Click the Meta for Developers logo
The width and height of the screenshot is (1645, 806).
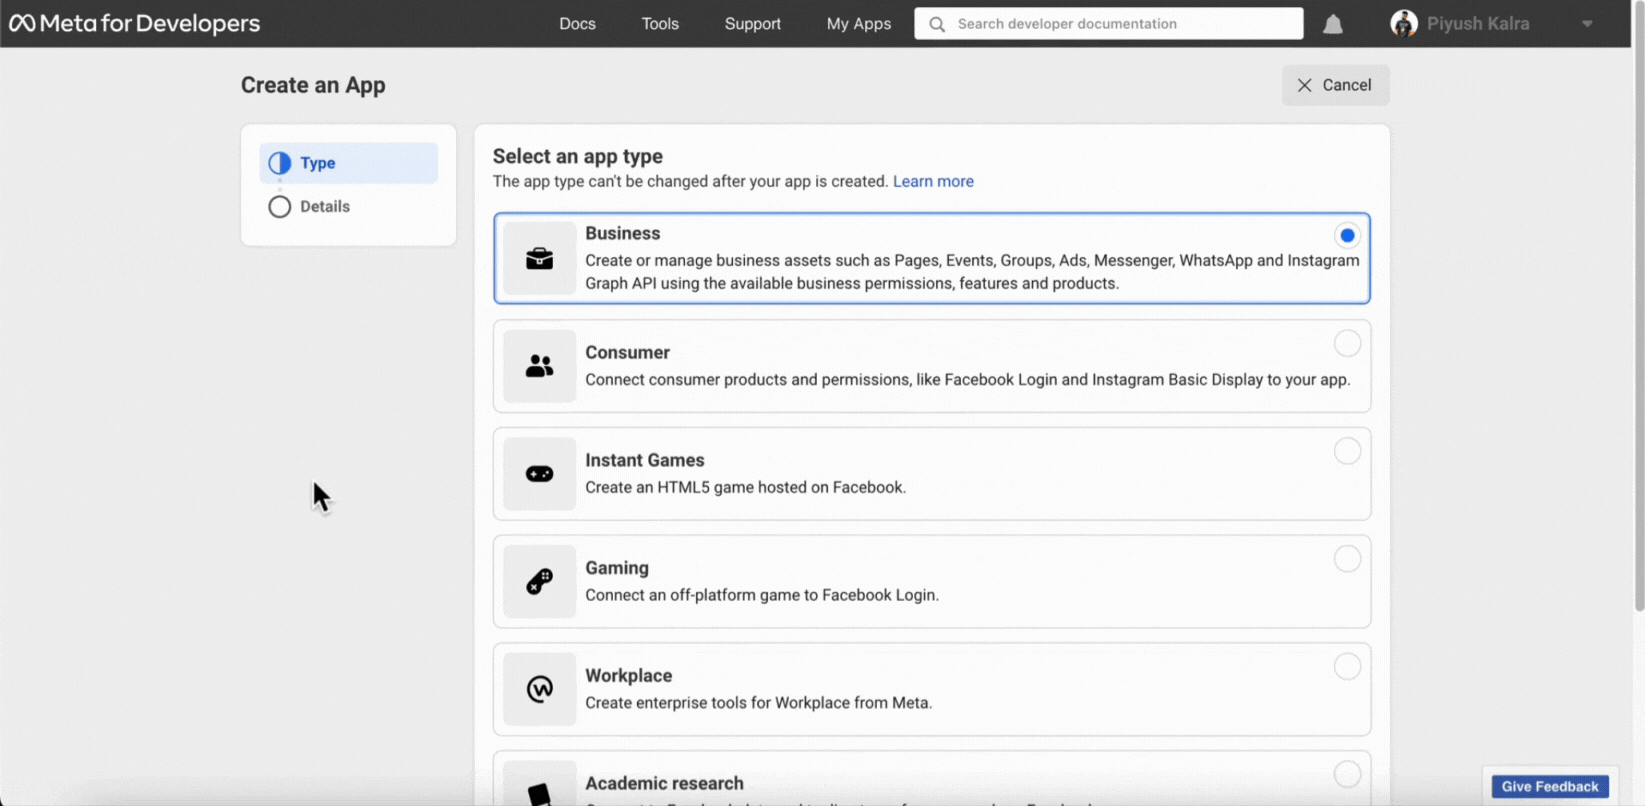point(134,23)
